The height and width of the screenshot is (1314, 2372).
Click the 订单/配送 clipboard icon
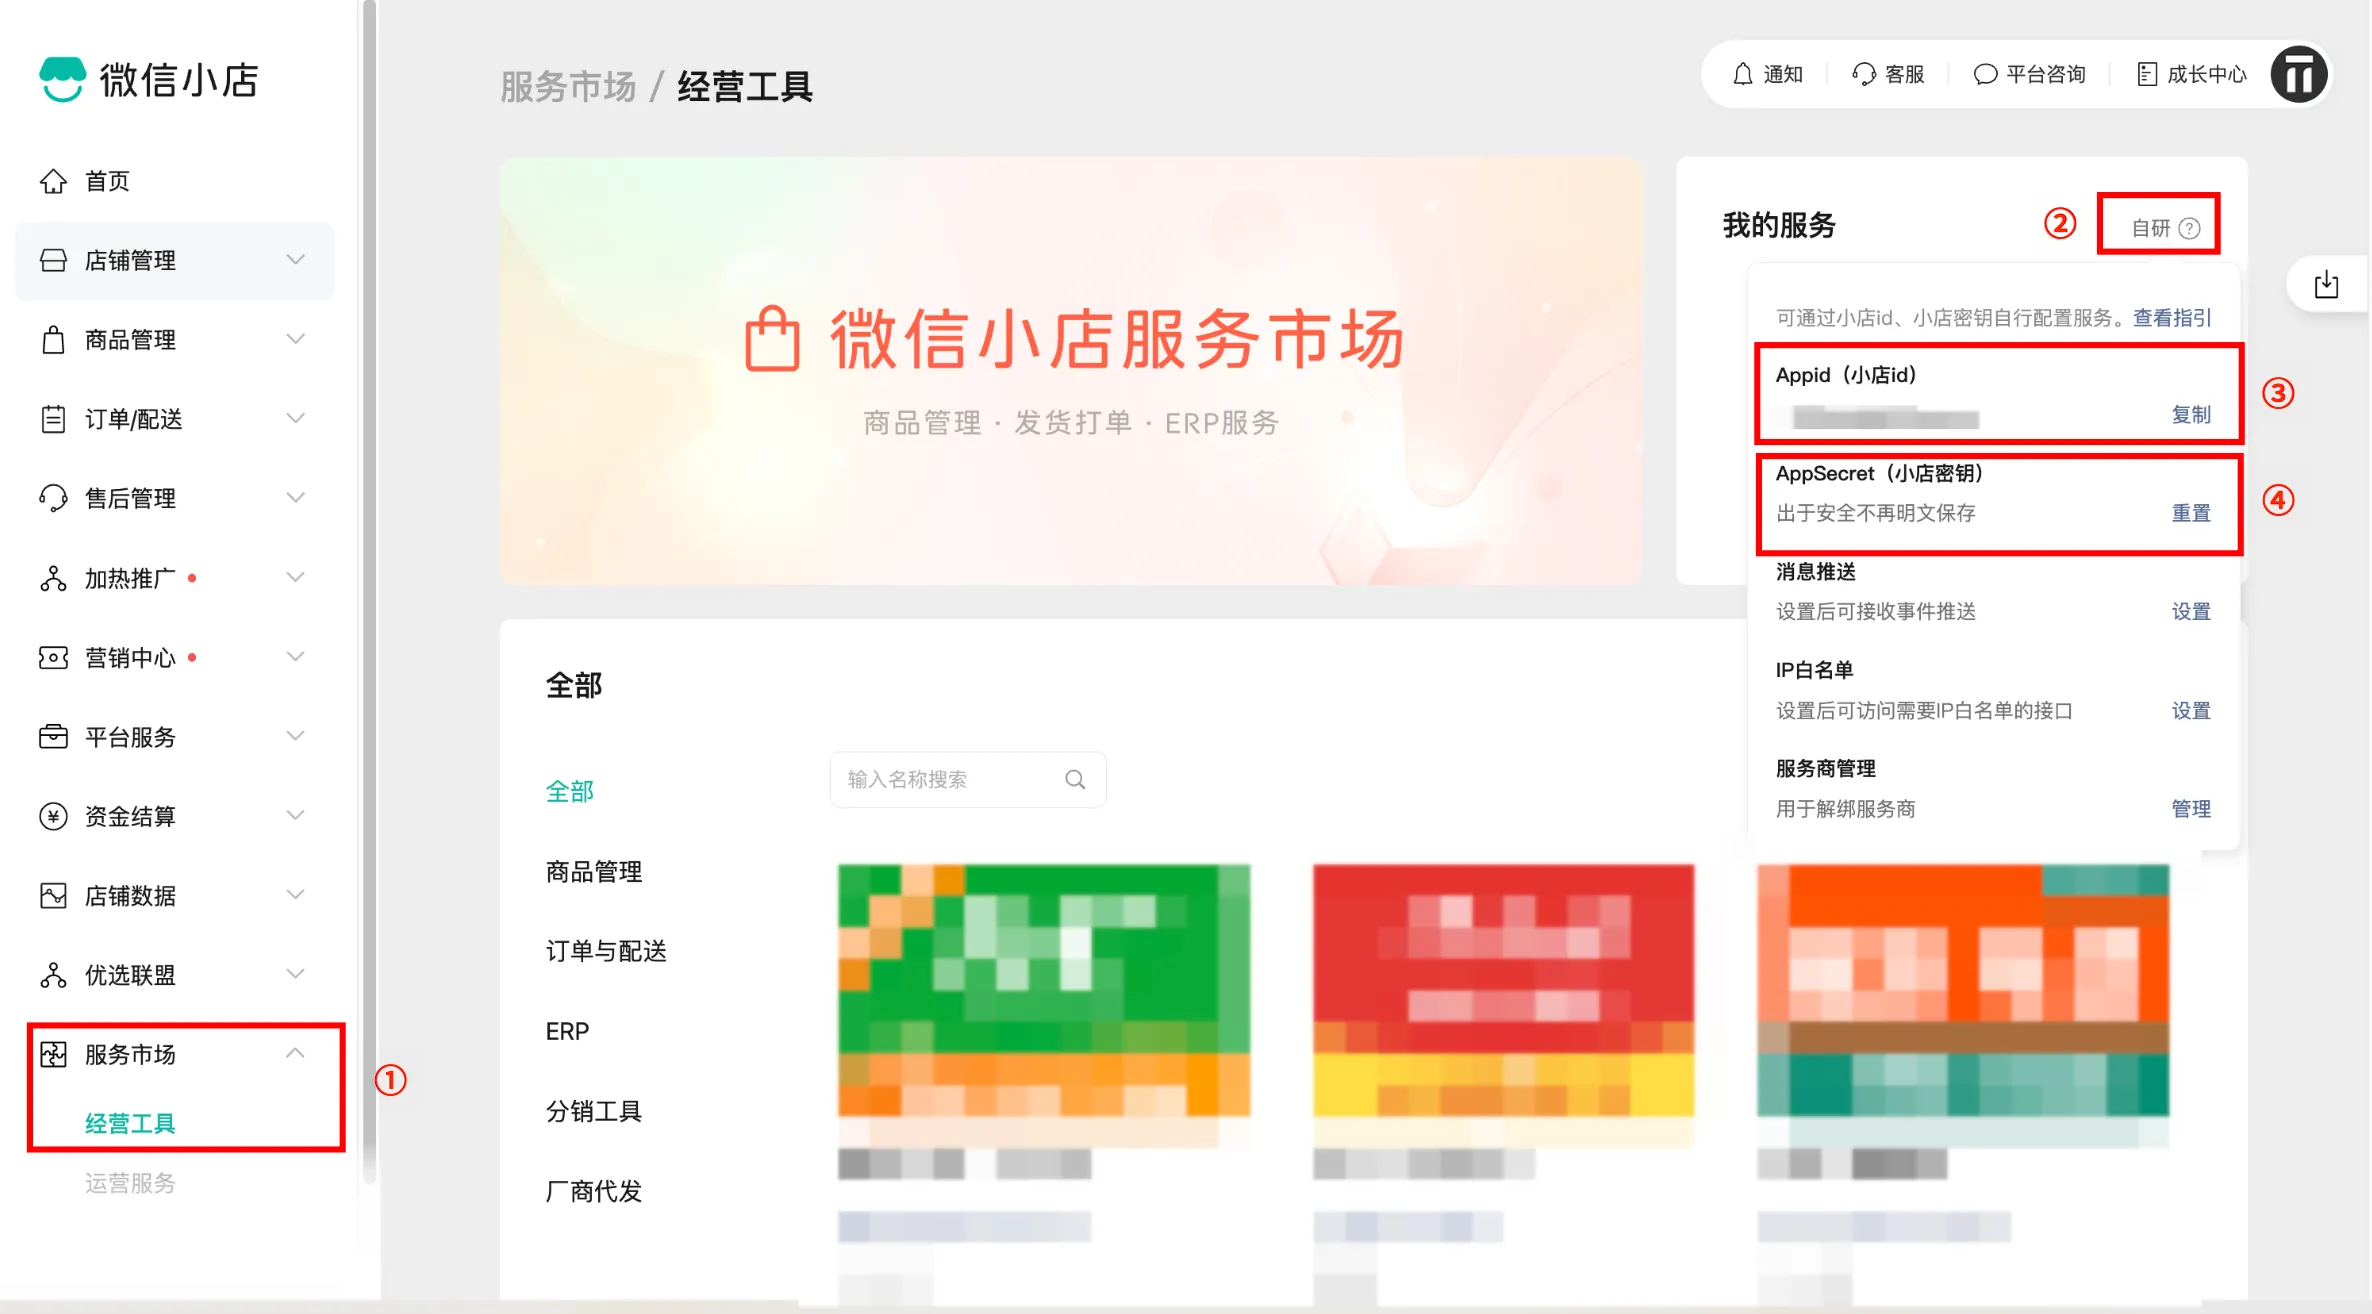pos(53,419)
